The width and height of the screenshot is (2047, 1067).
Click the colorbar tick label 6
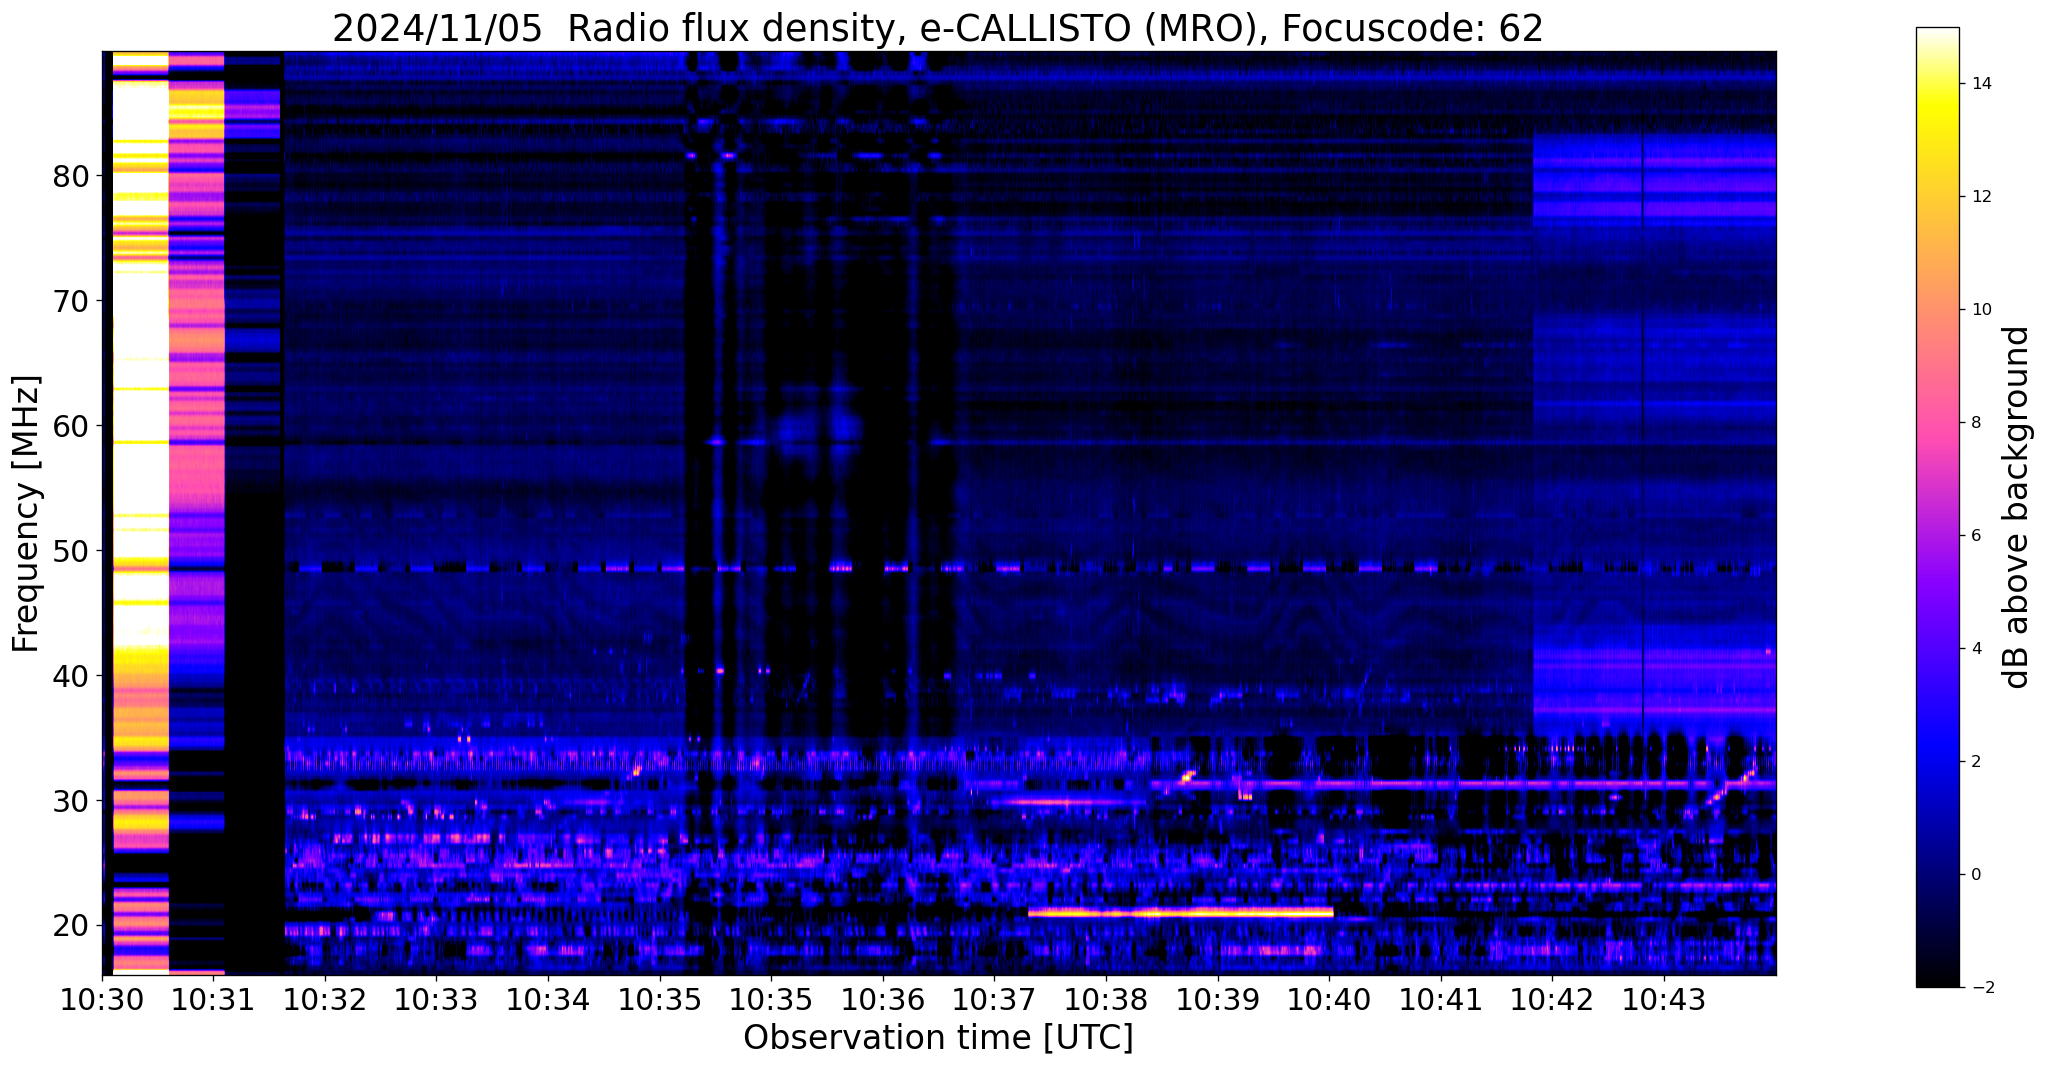[x=1974, y=536]
